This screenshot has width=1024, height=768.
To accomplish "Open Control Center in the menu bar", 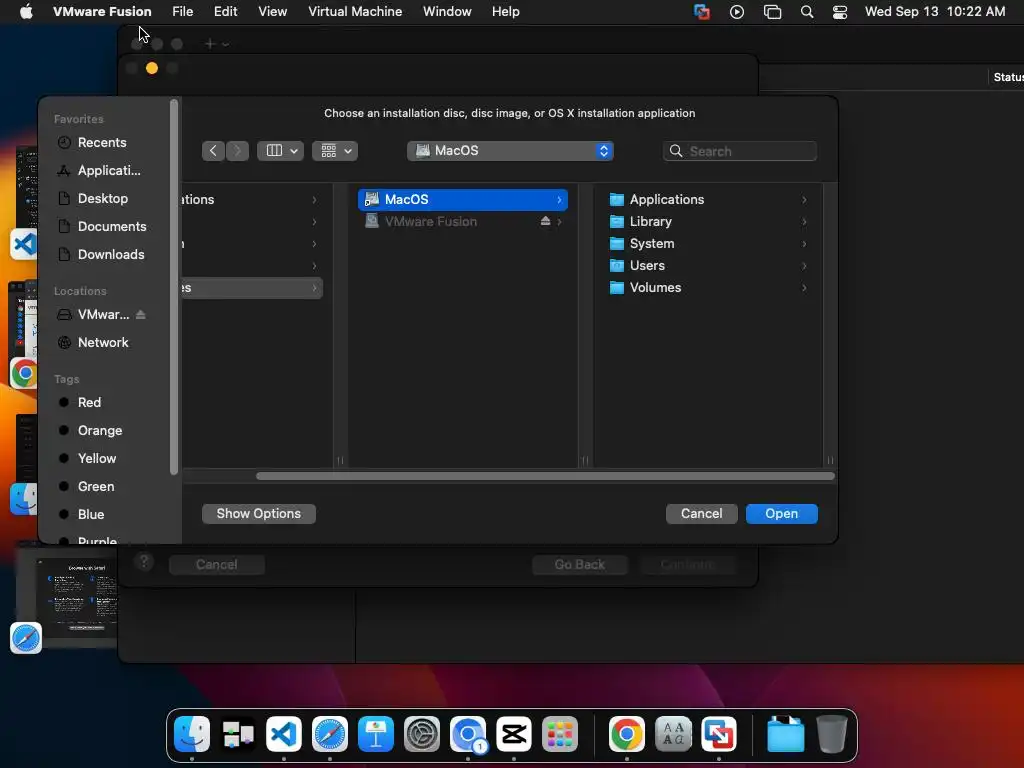I will coord(840,12).
